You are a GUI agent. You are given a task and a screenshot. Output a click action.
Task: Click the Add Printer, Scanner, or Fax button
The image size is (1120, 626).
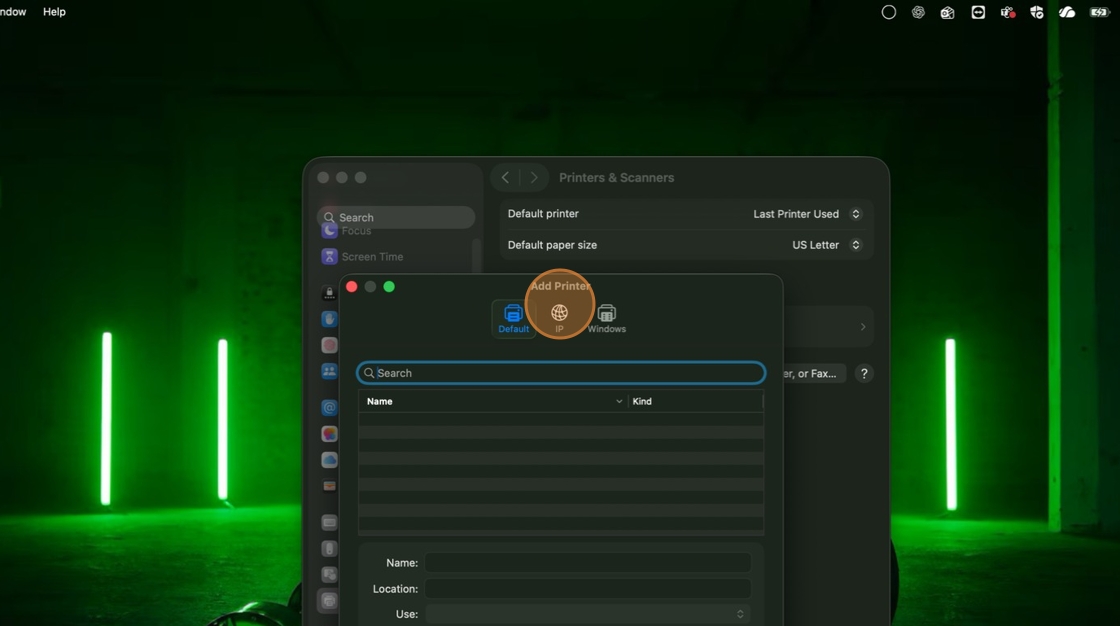coord(814,374)
